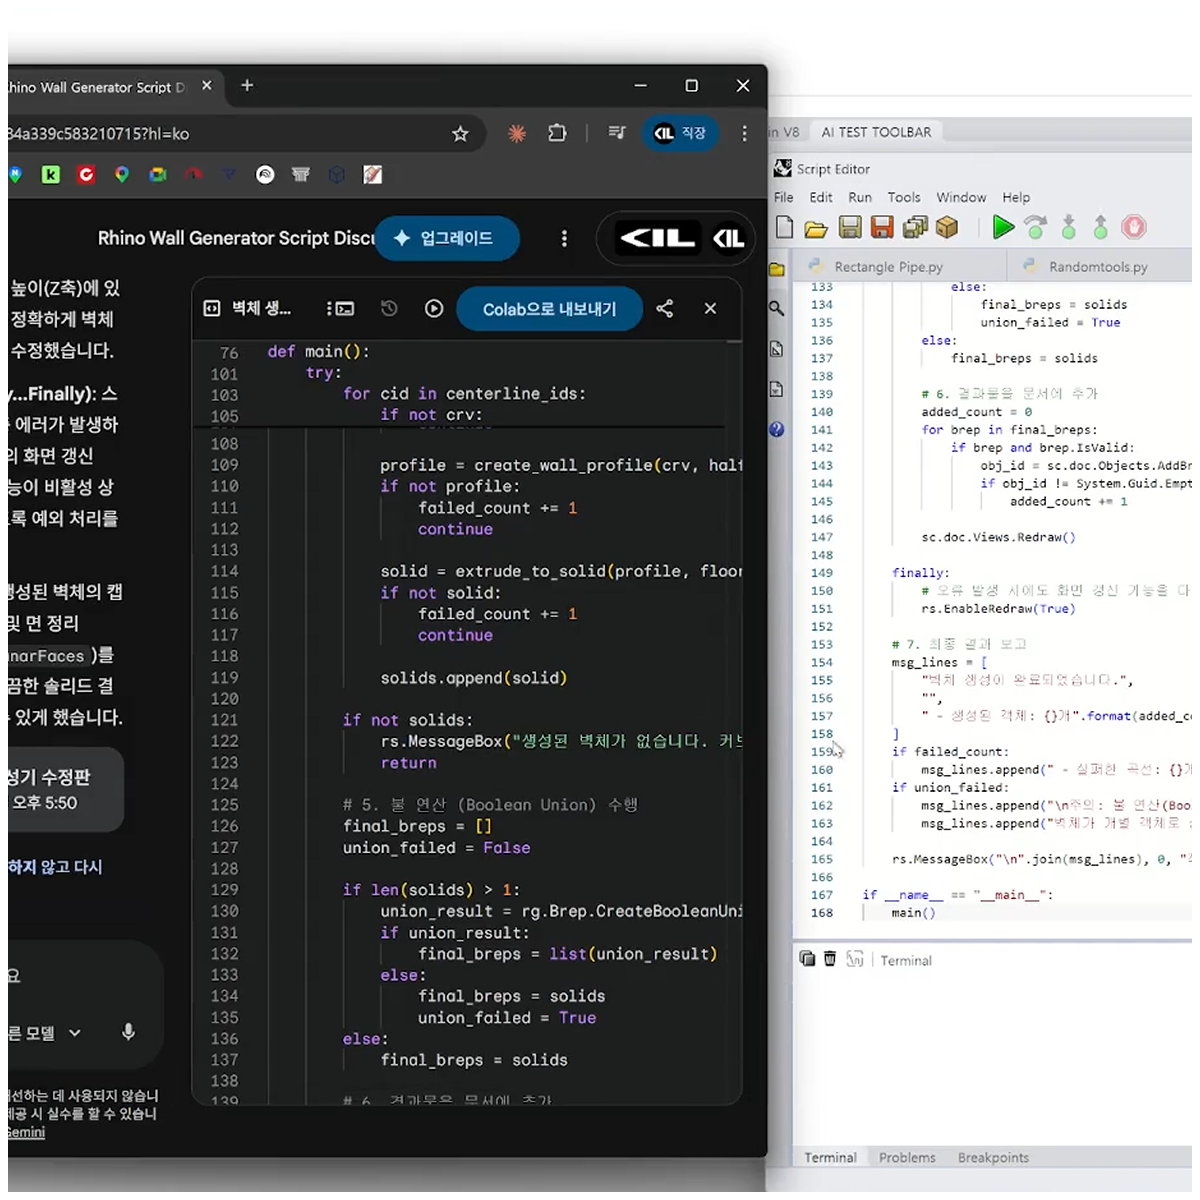Click the Script Editor window title

(x=833, y=169)
